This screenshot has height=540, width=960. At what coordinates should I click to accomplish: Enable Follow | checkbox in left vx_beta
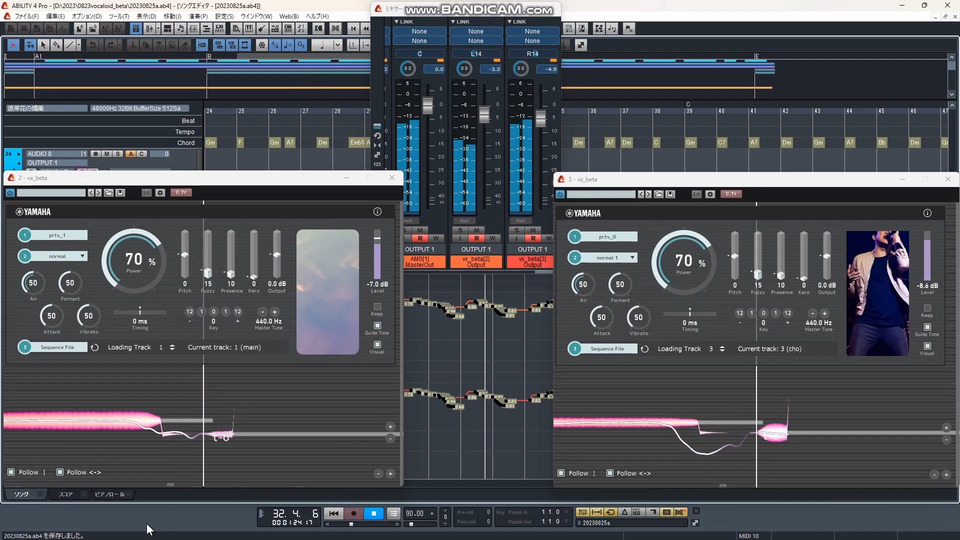(x=11, y=472)
